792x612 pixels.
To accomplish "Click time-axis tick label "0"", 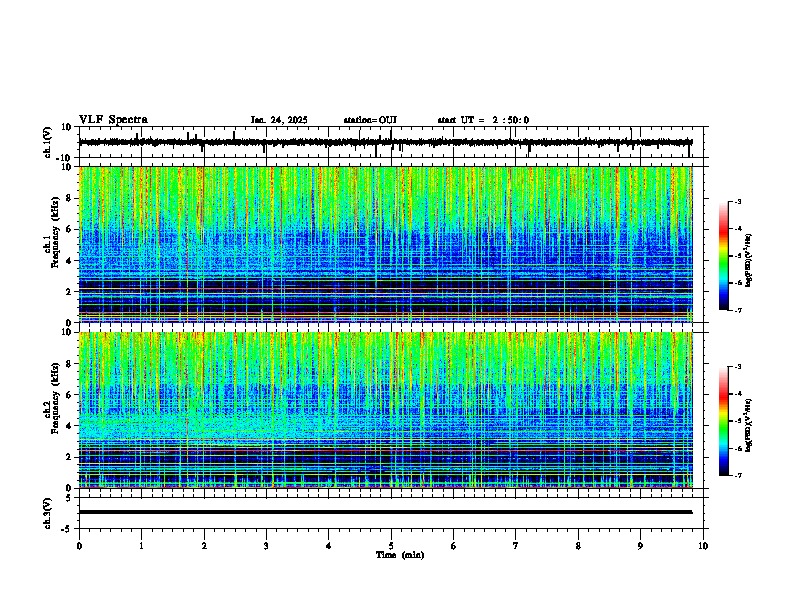I will point(79,546).
